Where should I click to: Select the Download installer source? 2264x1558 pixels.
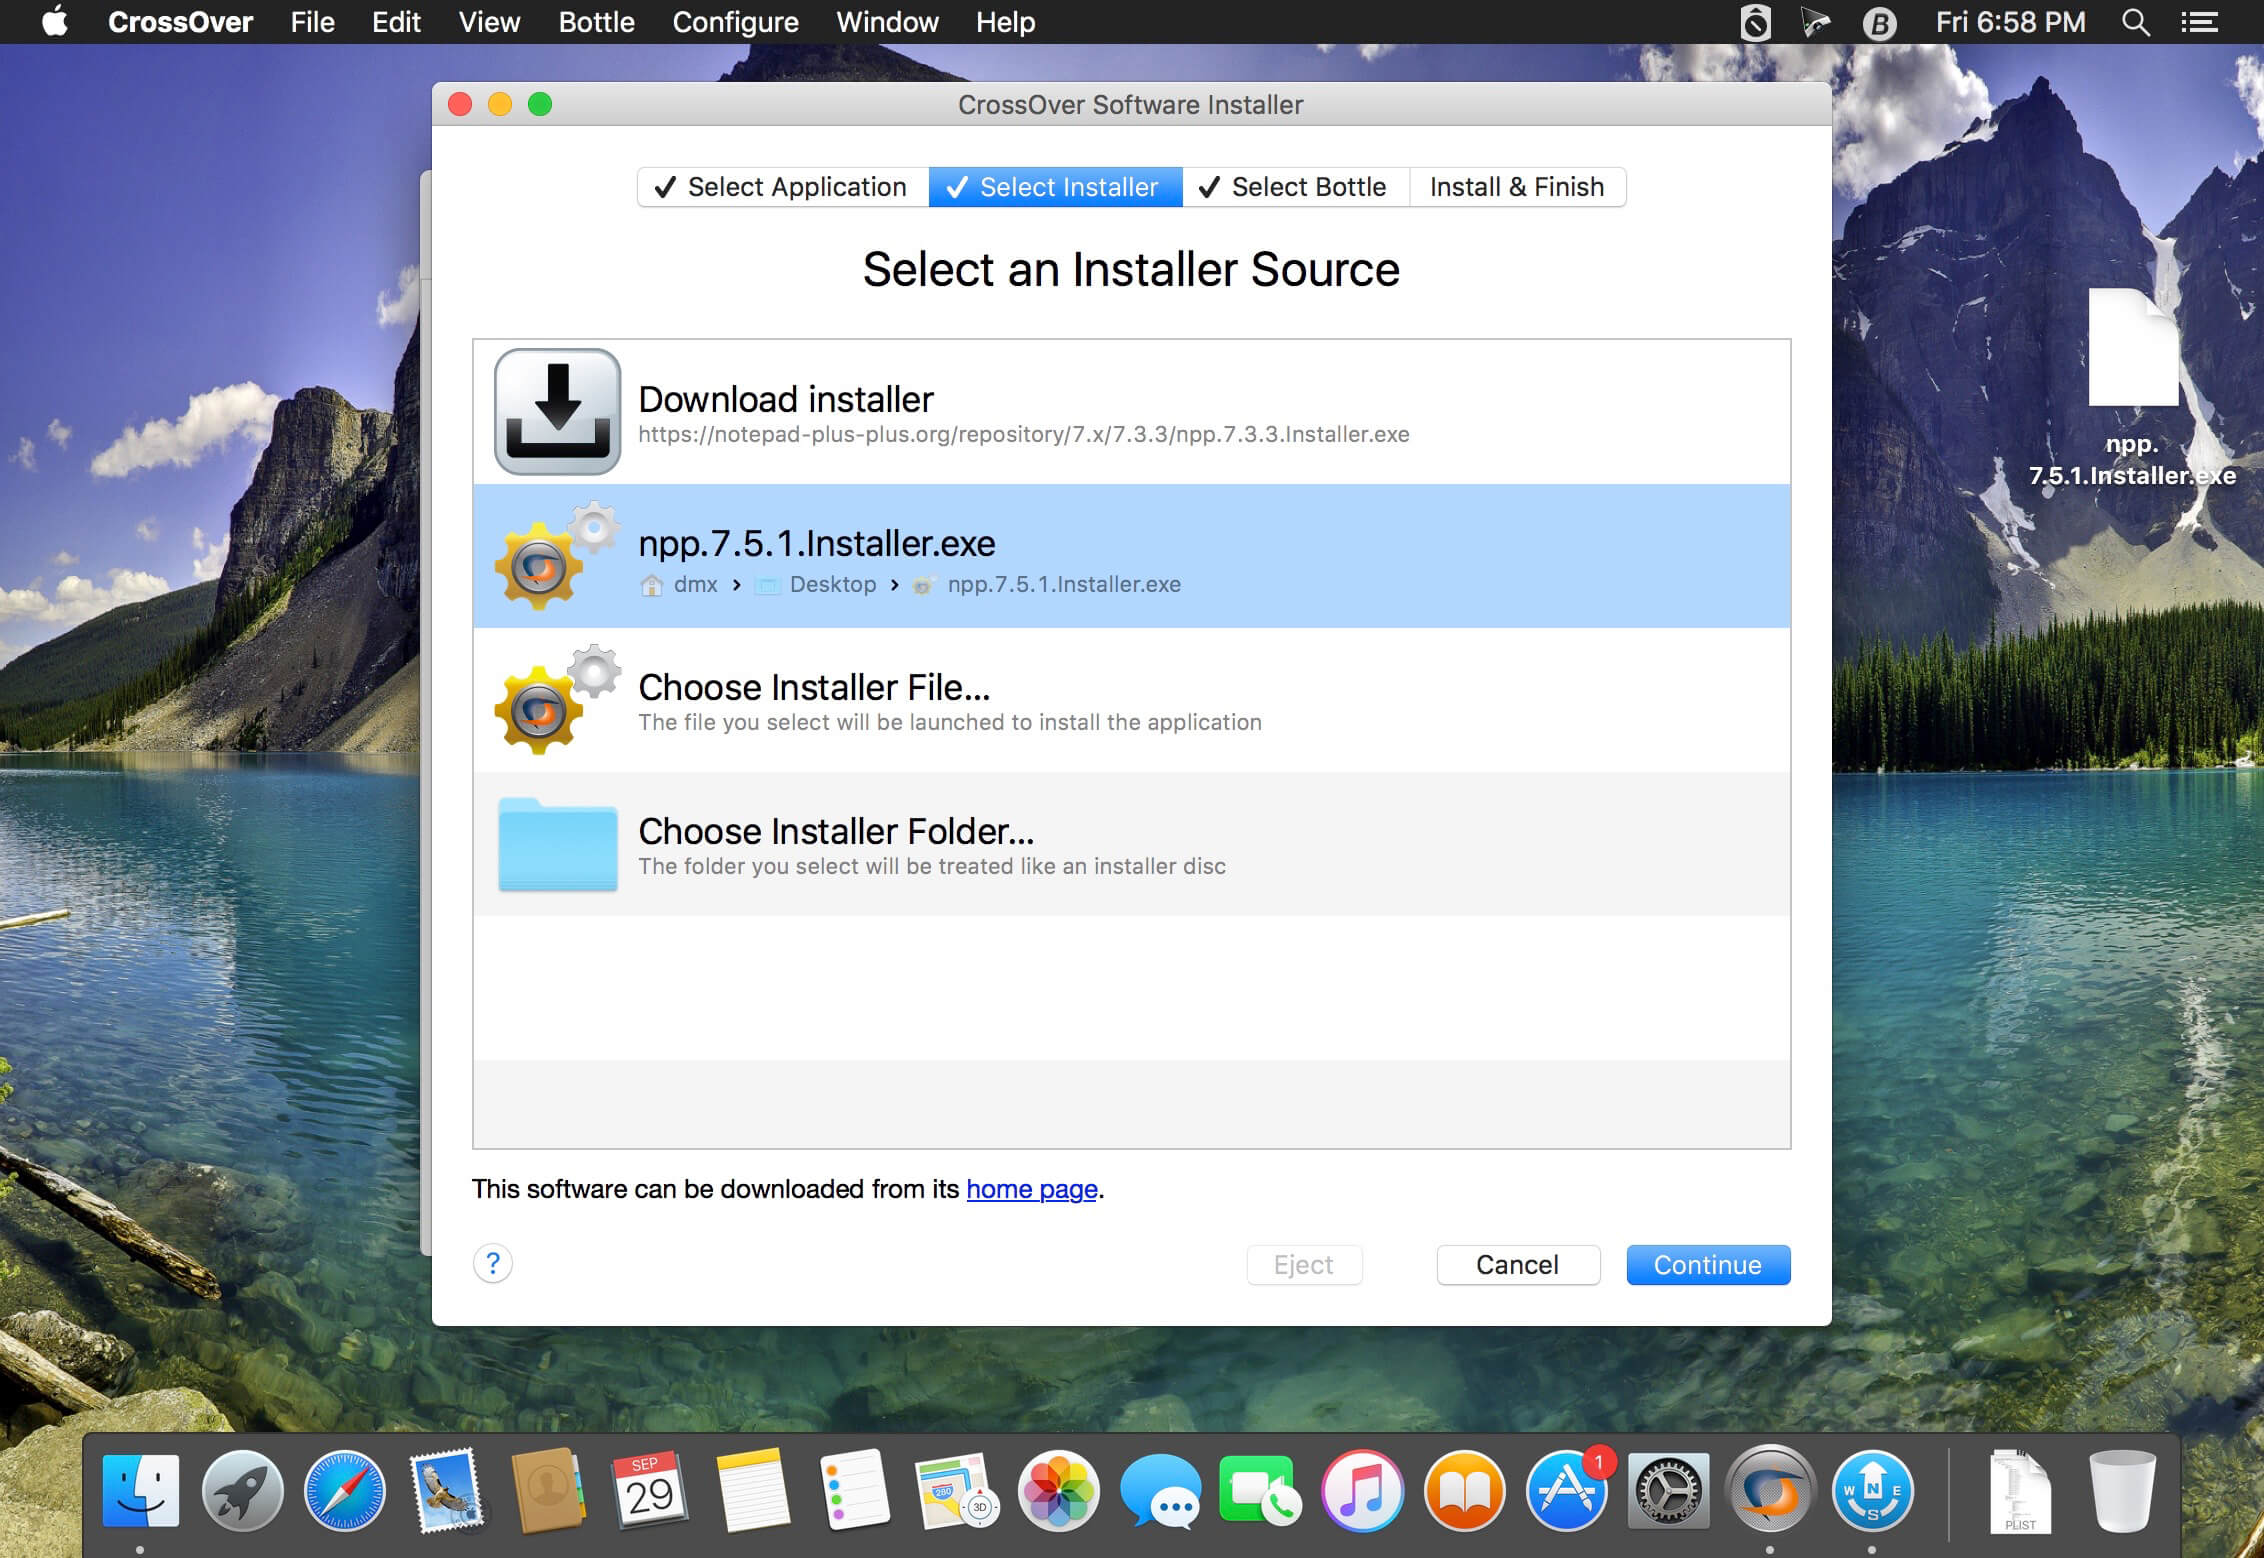point(1131,412)
